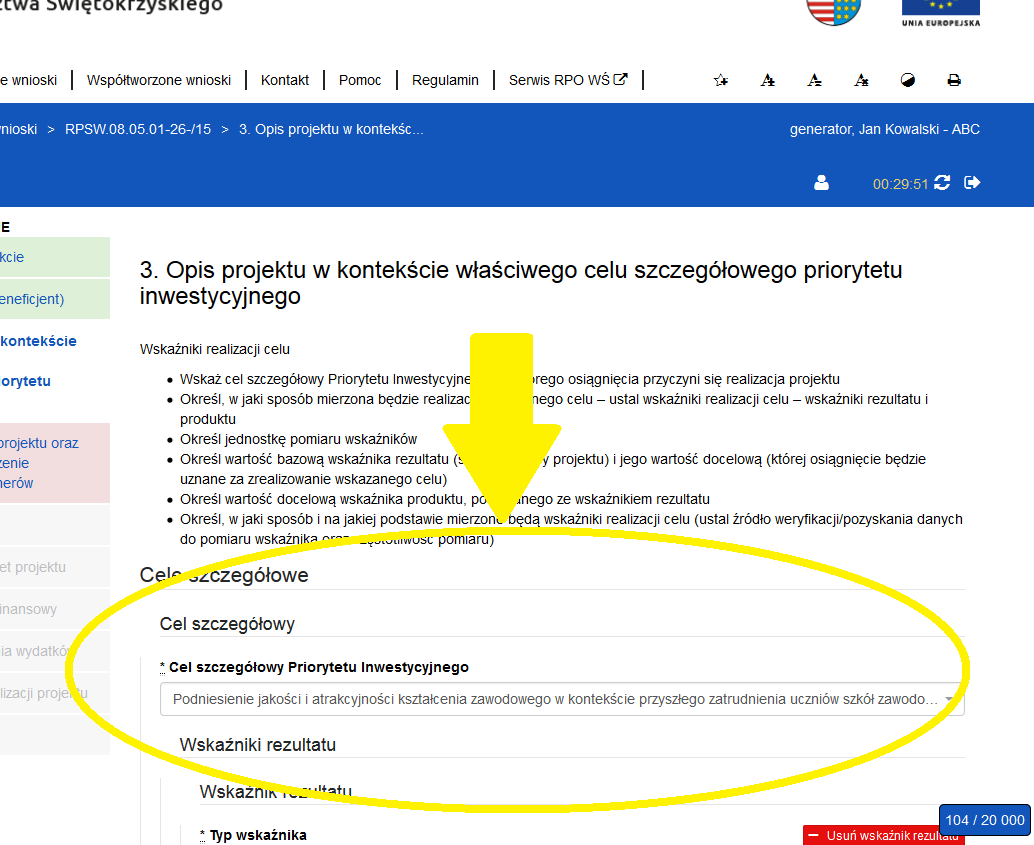Click sidebar item 'et projektu'

(x=55, y=567)
